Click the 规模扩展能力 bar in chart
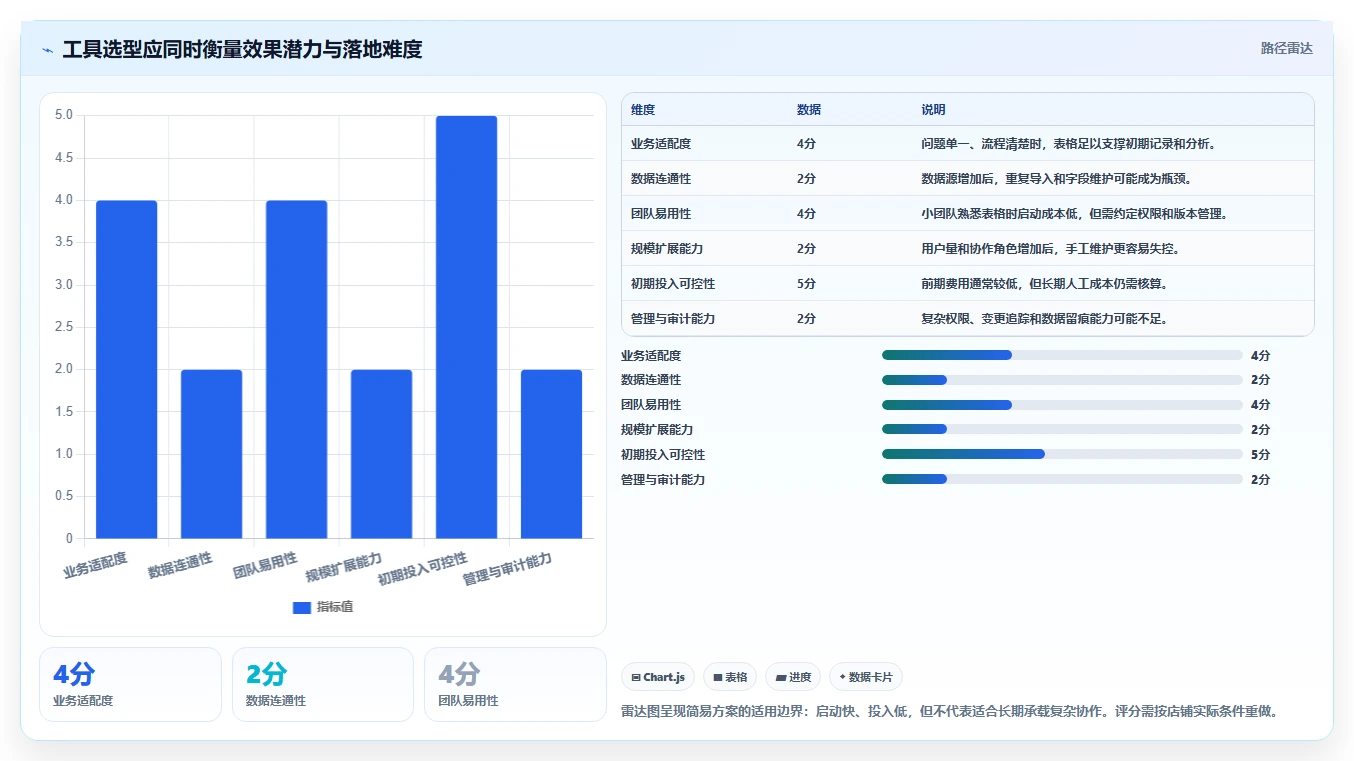Viewport: 1354px width, 761px height. tap(381, 454)
